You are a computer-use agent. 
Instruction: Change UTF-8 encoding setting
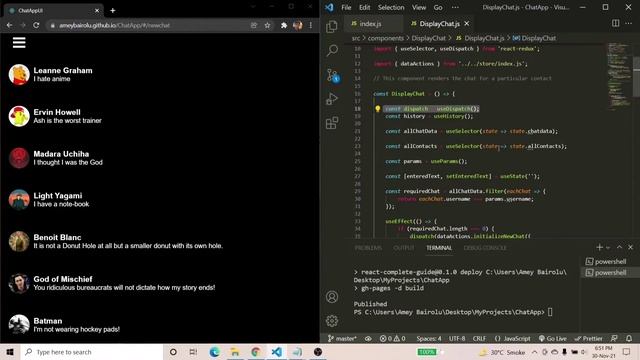coord(457,338)
